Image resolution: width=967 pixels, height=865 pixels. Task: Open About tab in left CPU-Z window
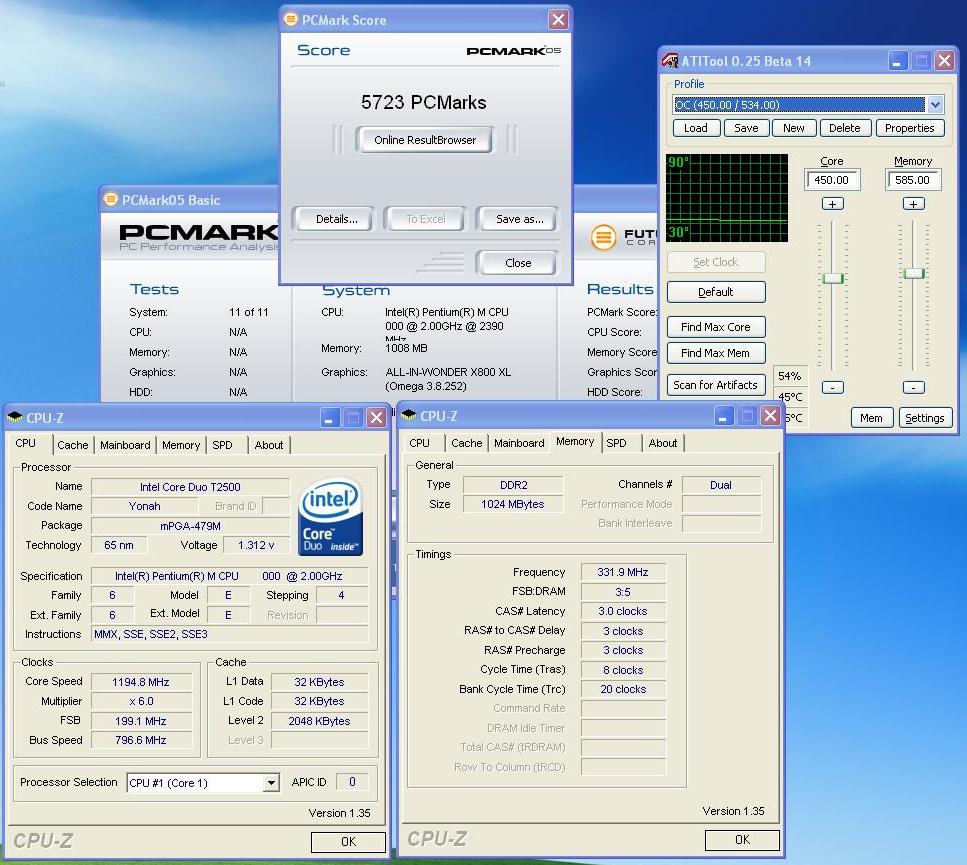269,445
